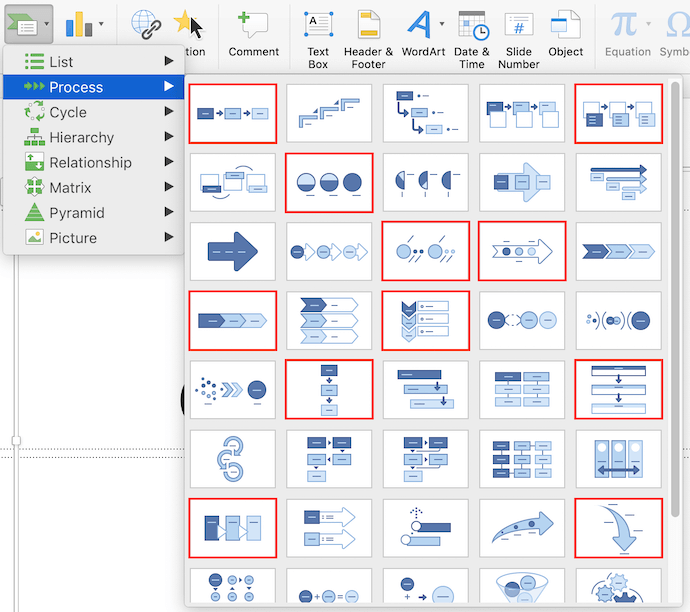Click the Slide Number icon
Viewport: 690px width, 612px height.
coord(519,24)
